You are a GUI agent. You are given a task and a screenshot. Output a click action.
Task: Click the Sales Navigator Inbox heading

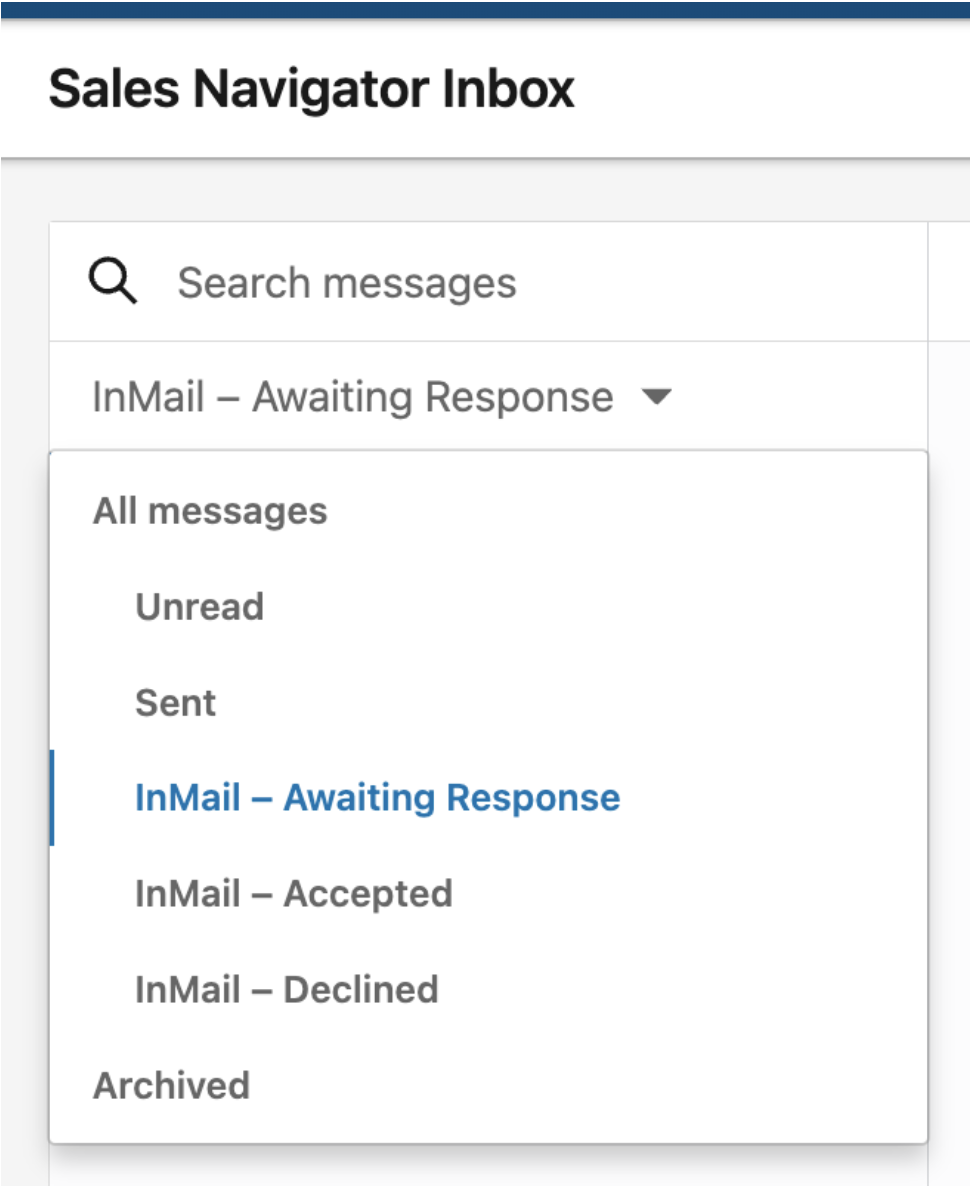[313, 89]
